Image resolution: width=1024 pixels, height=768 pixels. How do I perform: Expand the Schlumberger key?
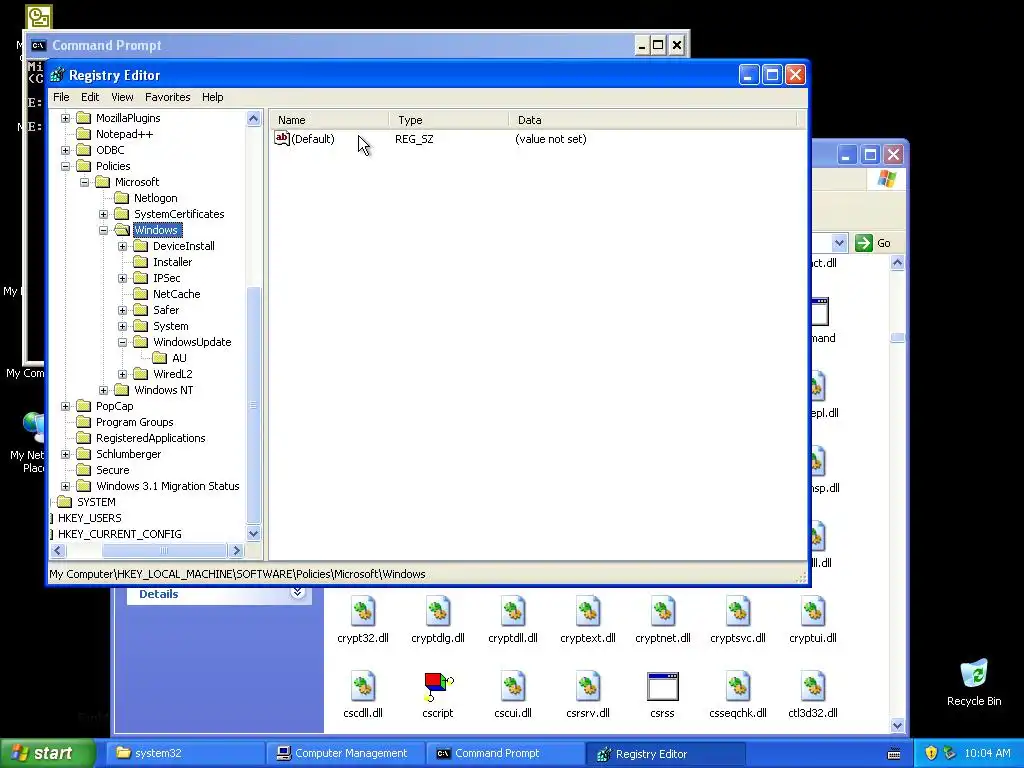tap(65, 454)
